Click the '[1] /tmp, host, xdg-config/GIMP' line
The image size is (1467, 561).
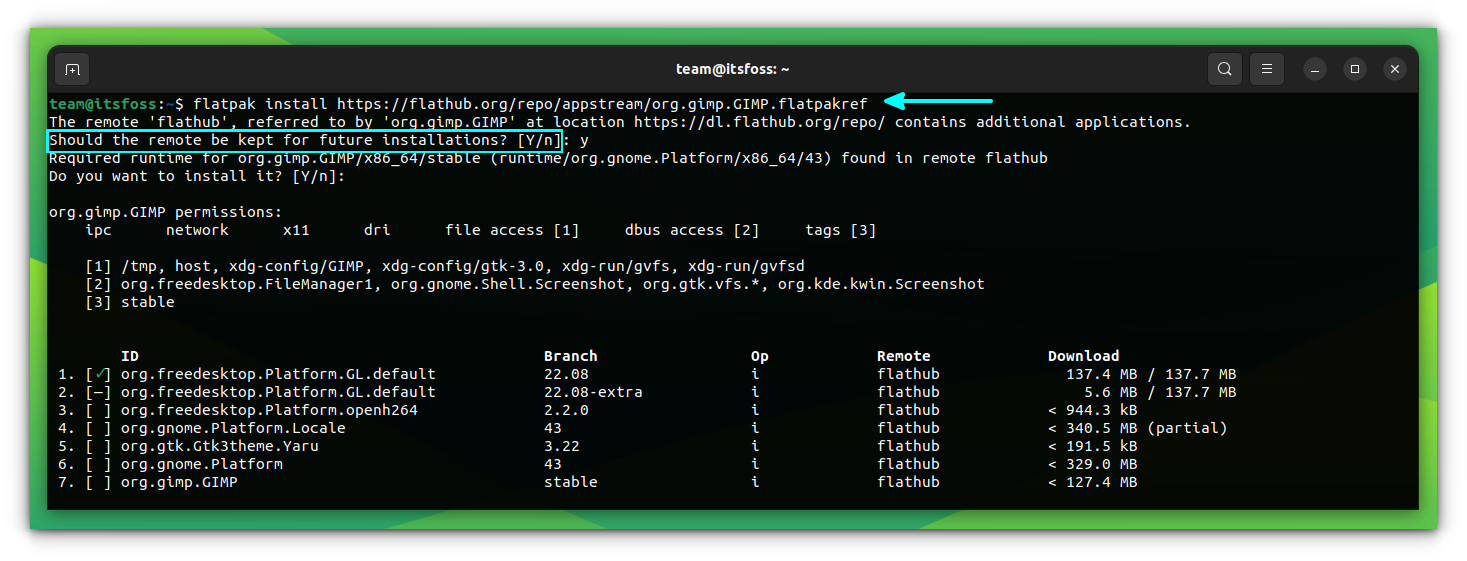(x=445, y=266)
